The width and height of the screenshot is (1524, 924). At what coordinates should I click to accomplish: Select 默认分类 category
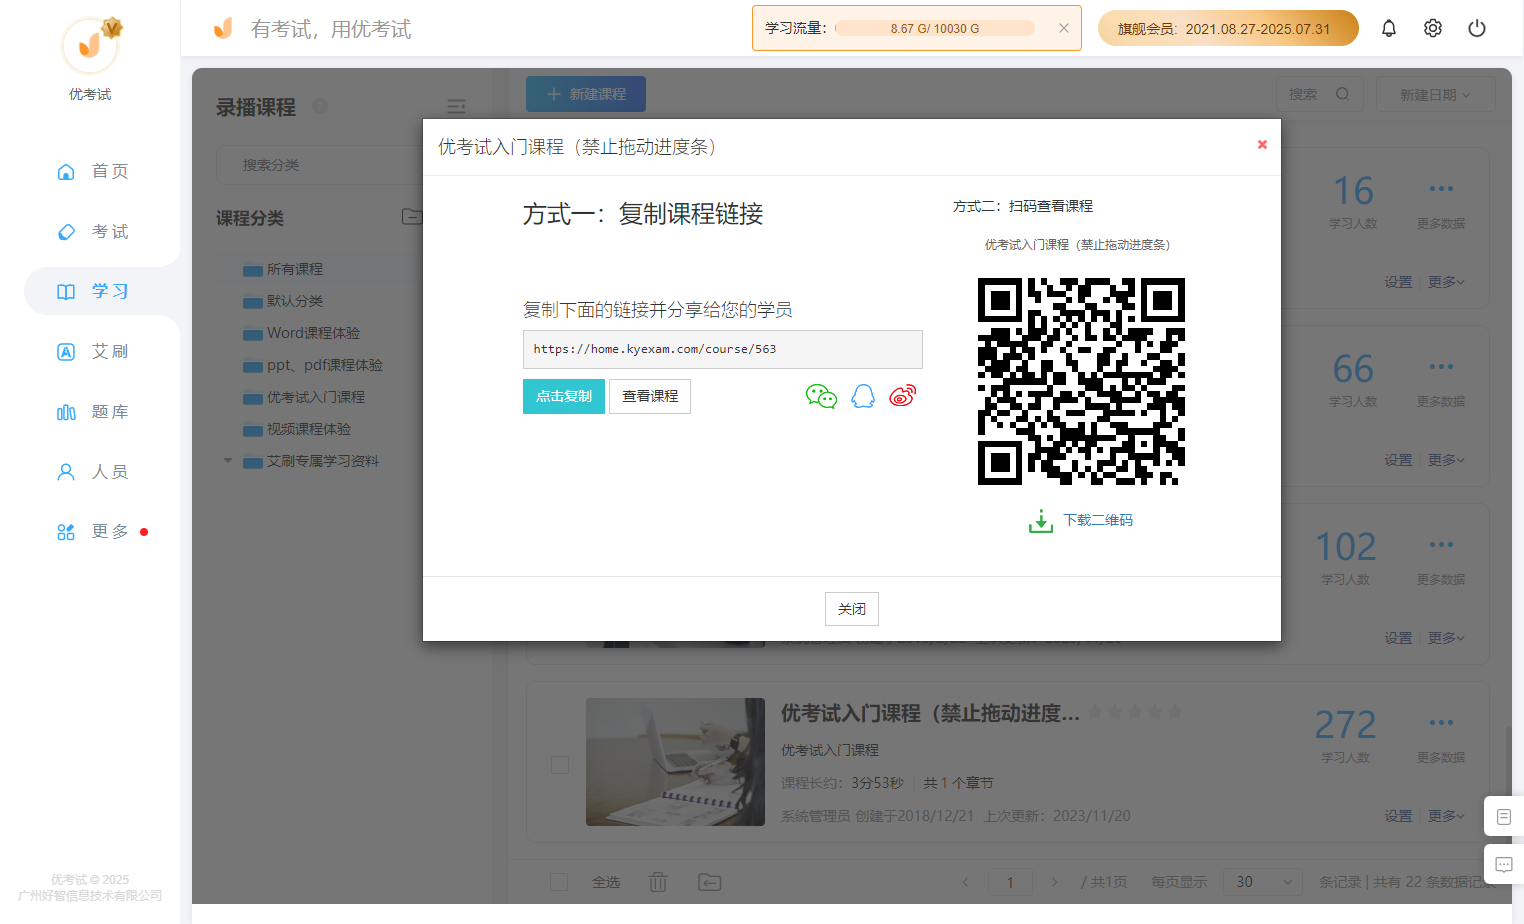pos(295,301)
